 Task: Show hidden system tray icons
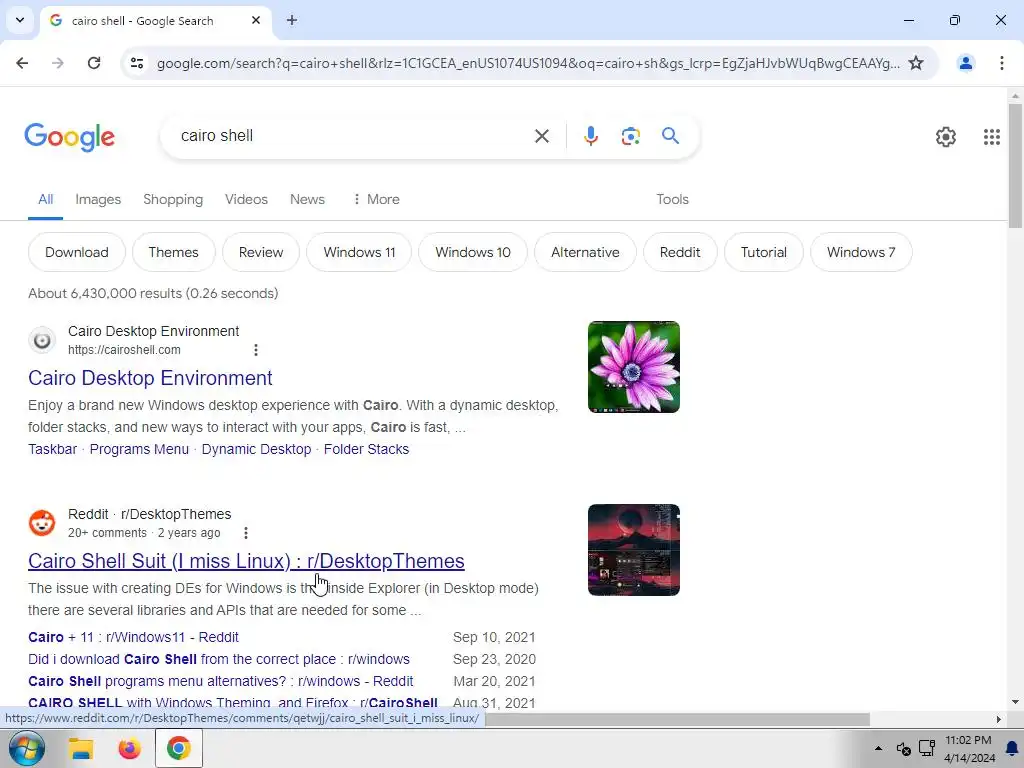[878, 748]
